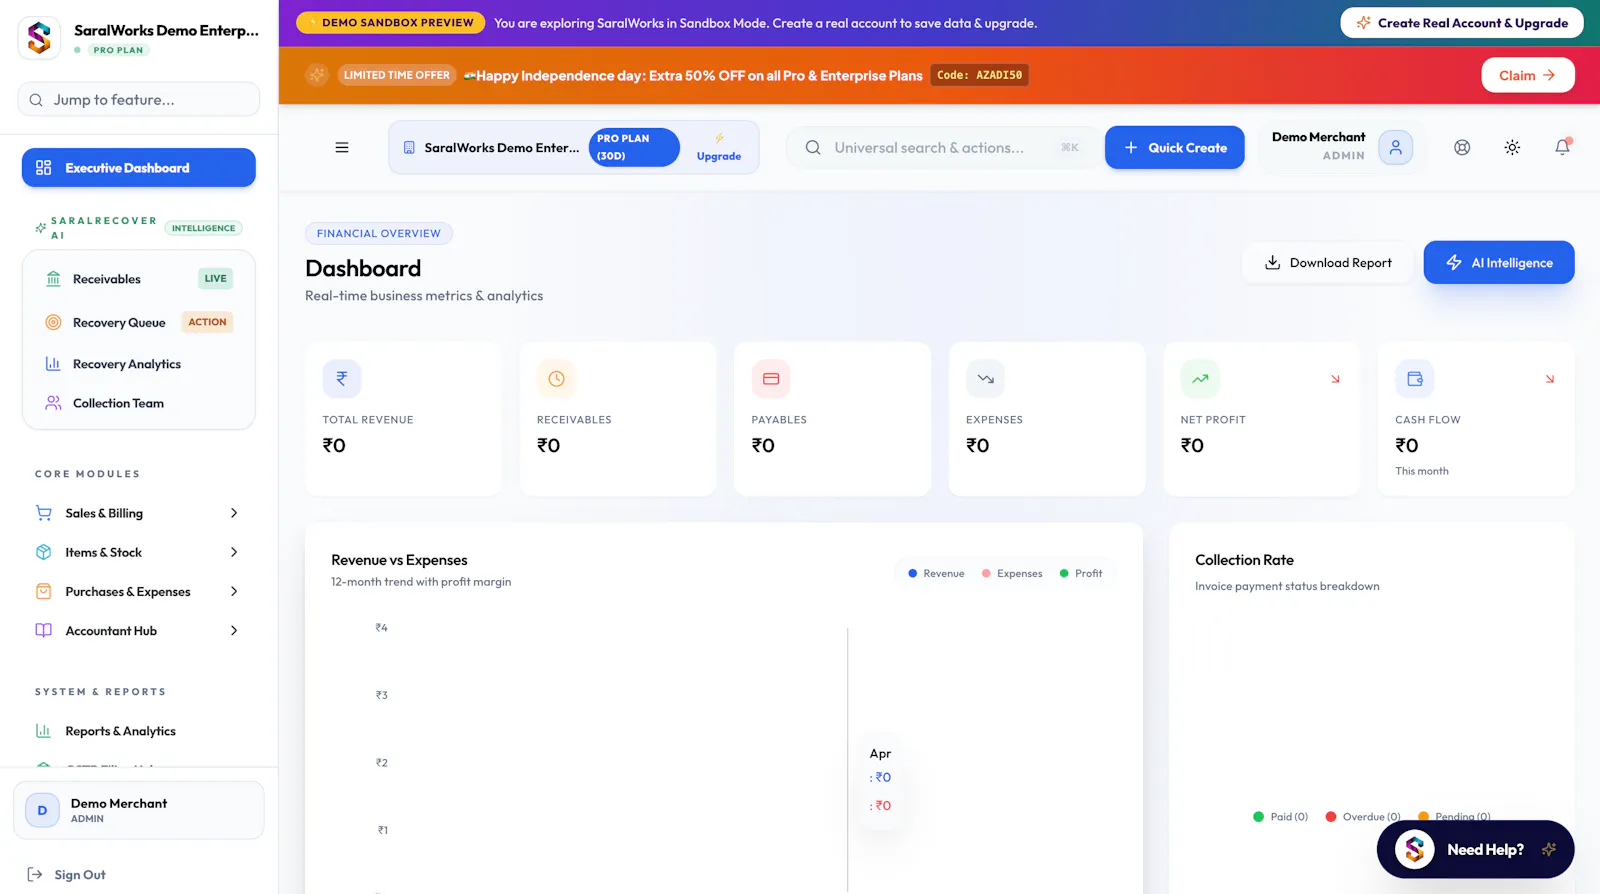Click the AZADI50 promo code chip
1600x894 pixels.
pos(980,75)
